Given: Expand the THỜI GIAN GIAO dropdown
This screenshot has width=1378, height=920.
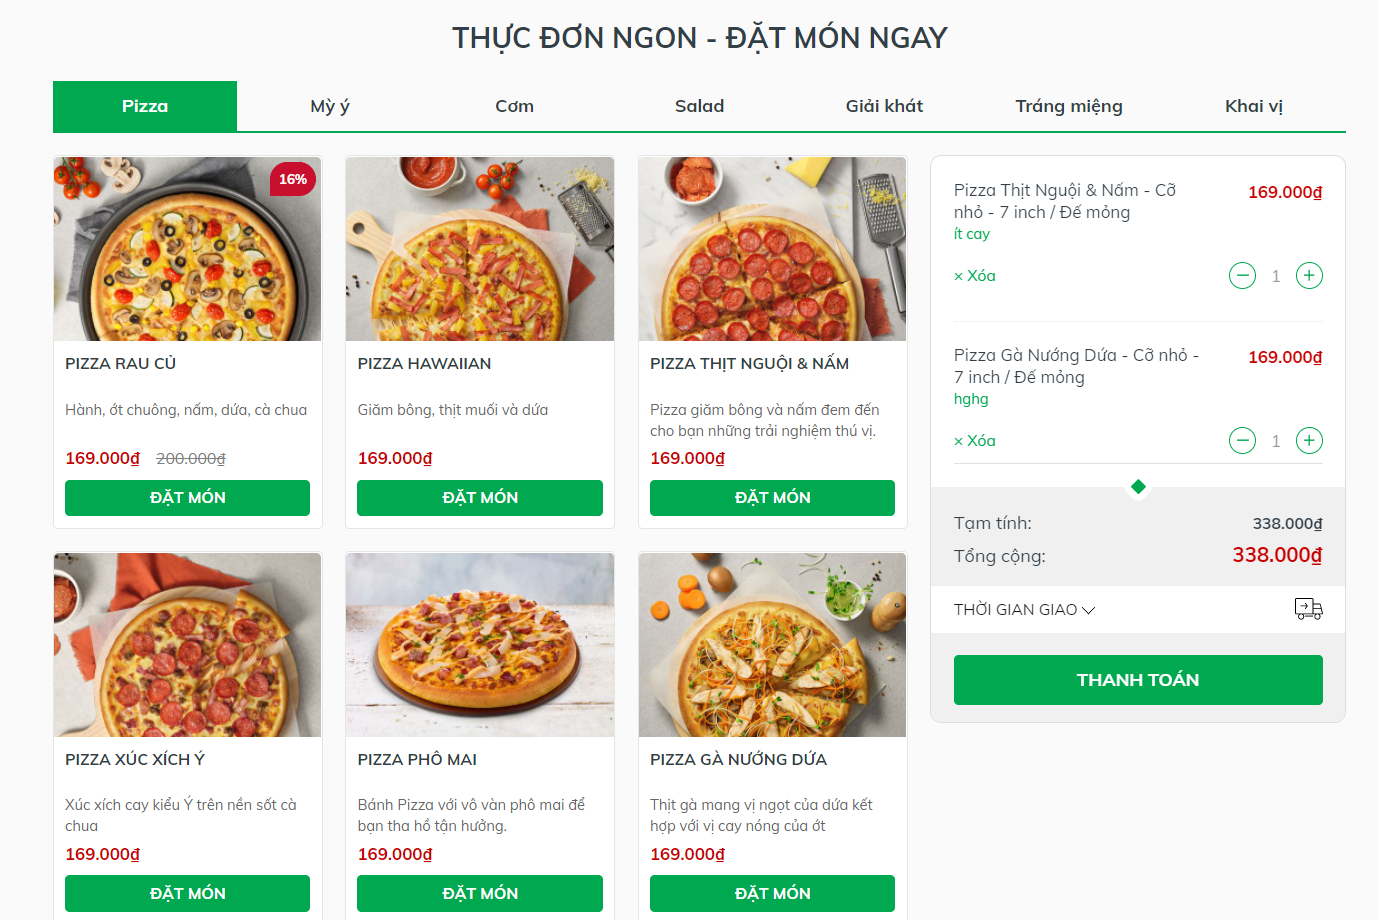Looking at the screenshot, I should [x=1023, y=608].
